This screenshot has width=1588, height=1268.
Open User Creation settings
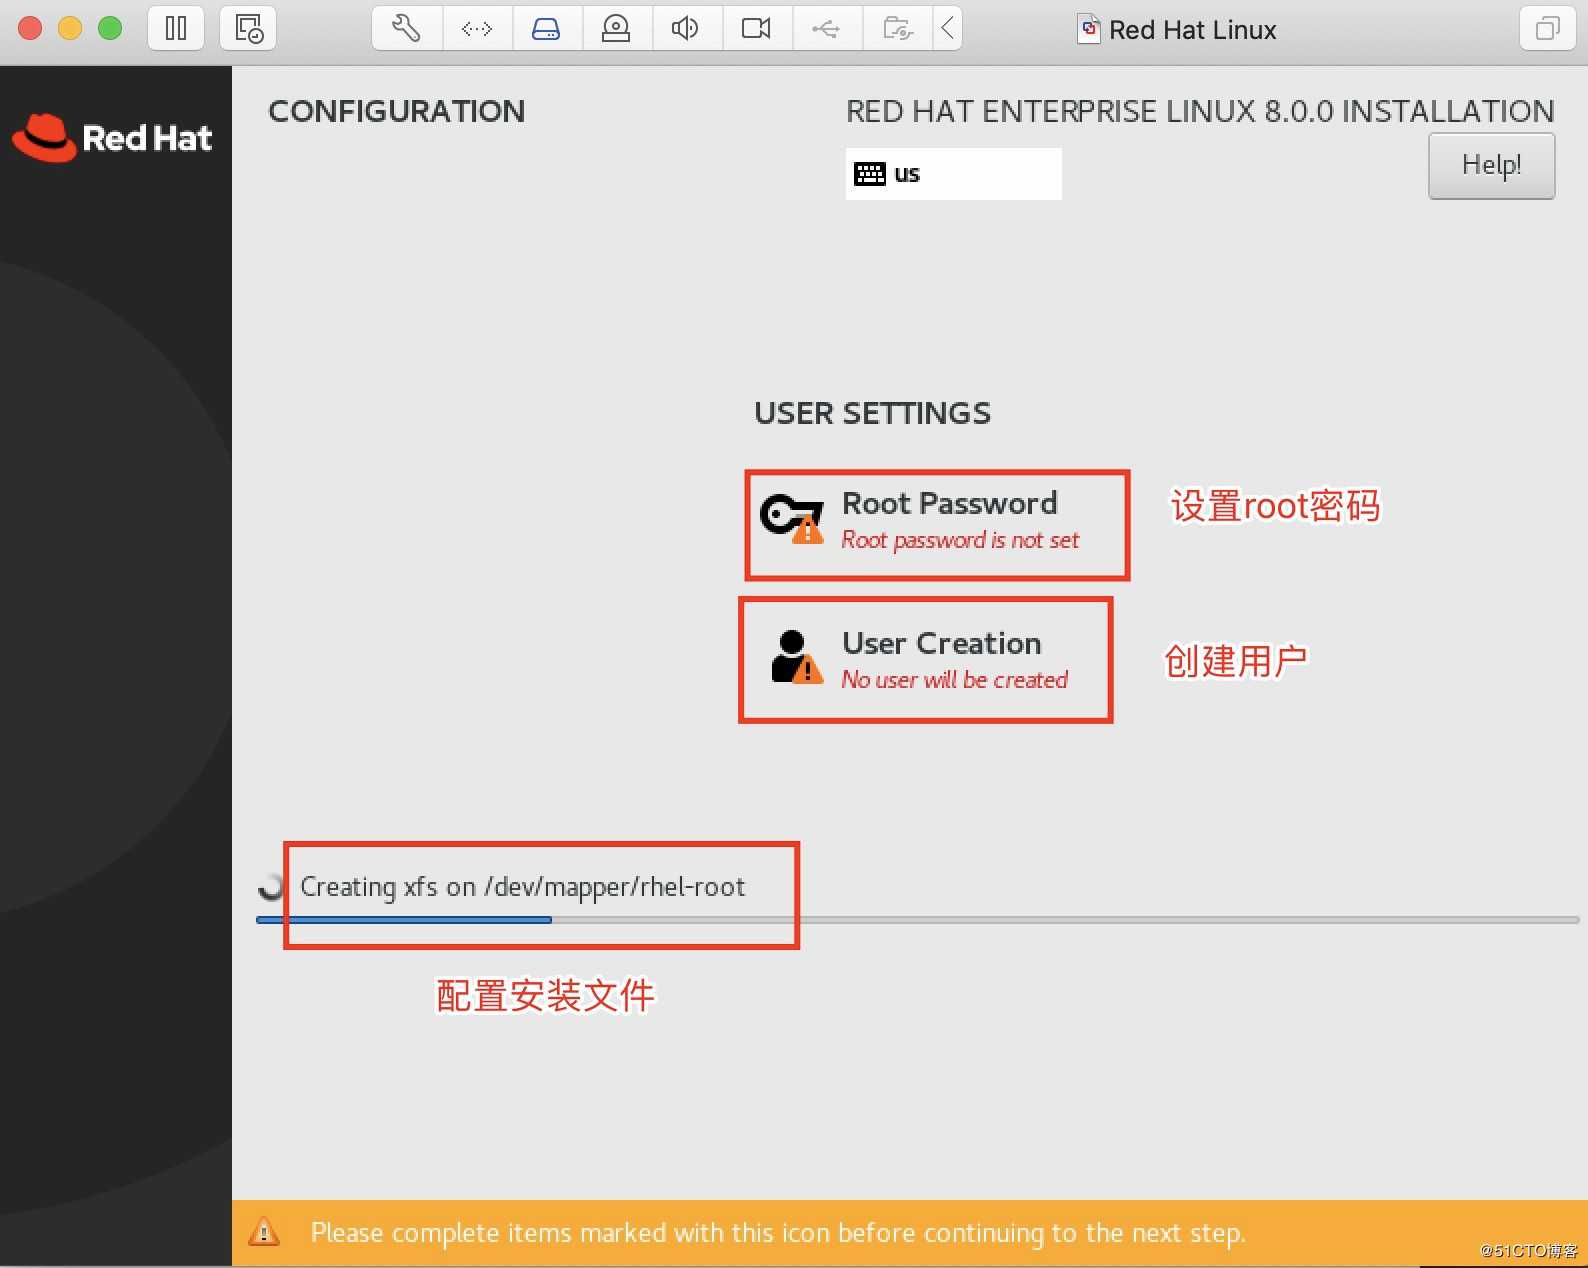[926, 660]
